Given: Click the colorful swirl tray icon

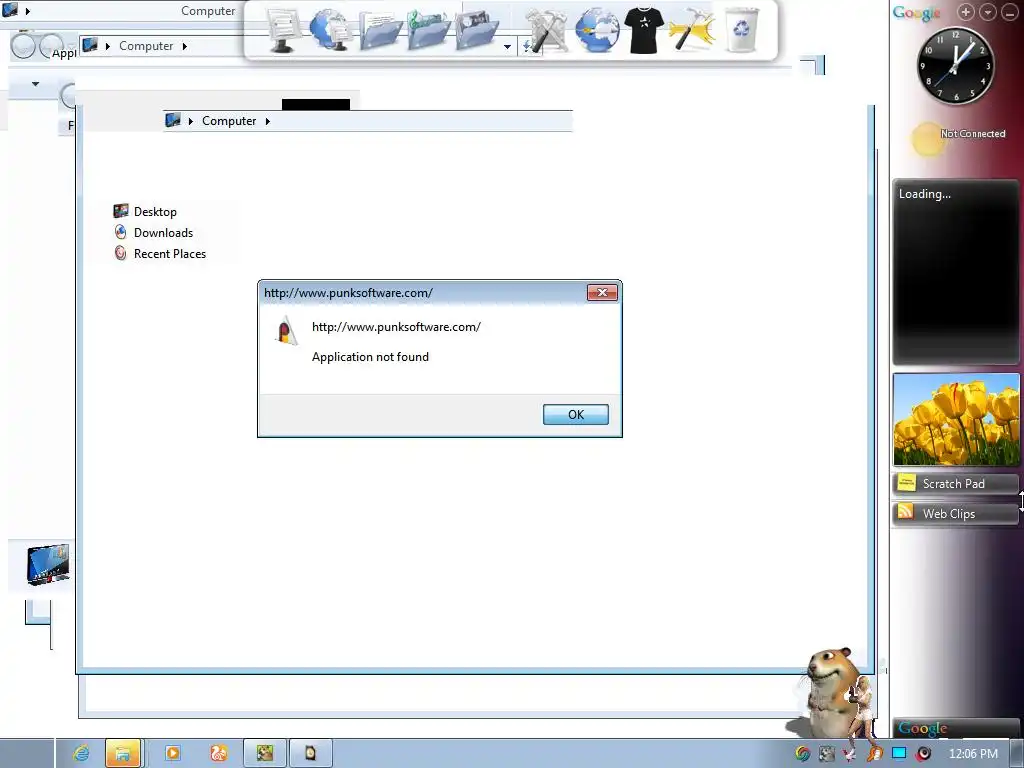Looking at the screenshot, I should 803,754.
